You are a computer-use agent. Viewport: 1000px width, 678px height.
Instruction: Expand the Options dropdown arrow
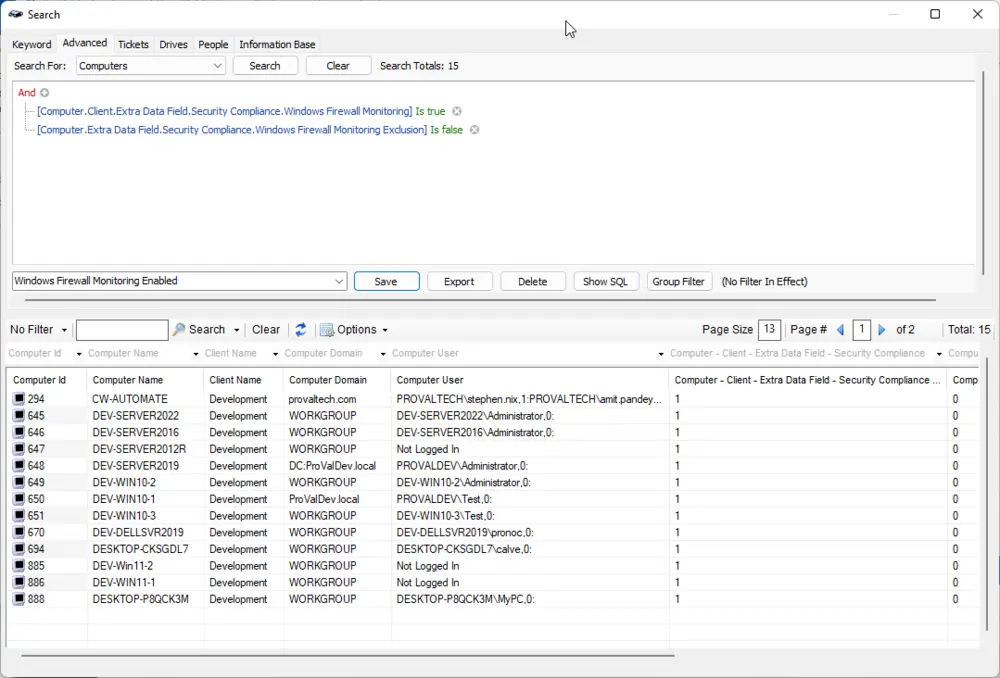[x=385, y=330]
